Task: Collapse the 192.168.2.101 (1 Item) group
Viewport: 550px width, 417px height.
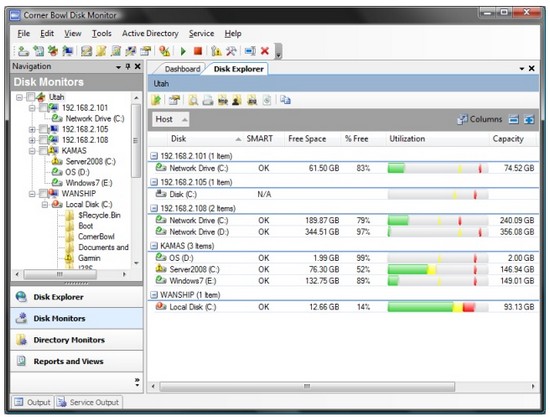Action: tap(154, 156)
